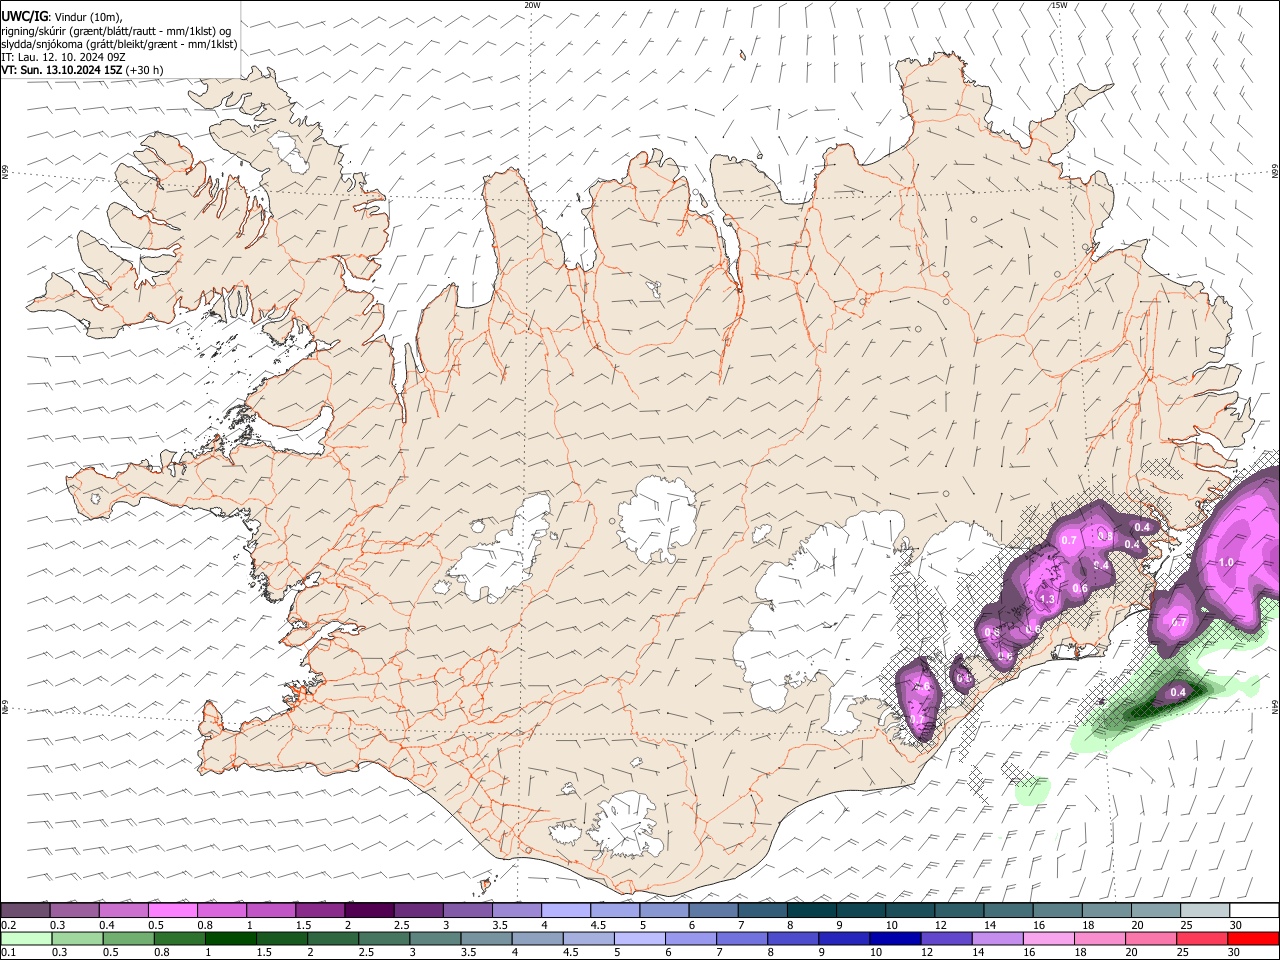Viewport: 1280px width, 960px height.
Task: Pick the first grey-purple 0.2 swatch in the snow scale
Action: [x=25, y=911]
